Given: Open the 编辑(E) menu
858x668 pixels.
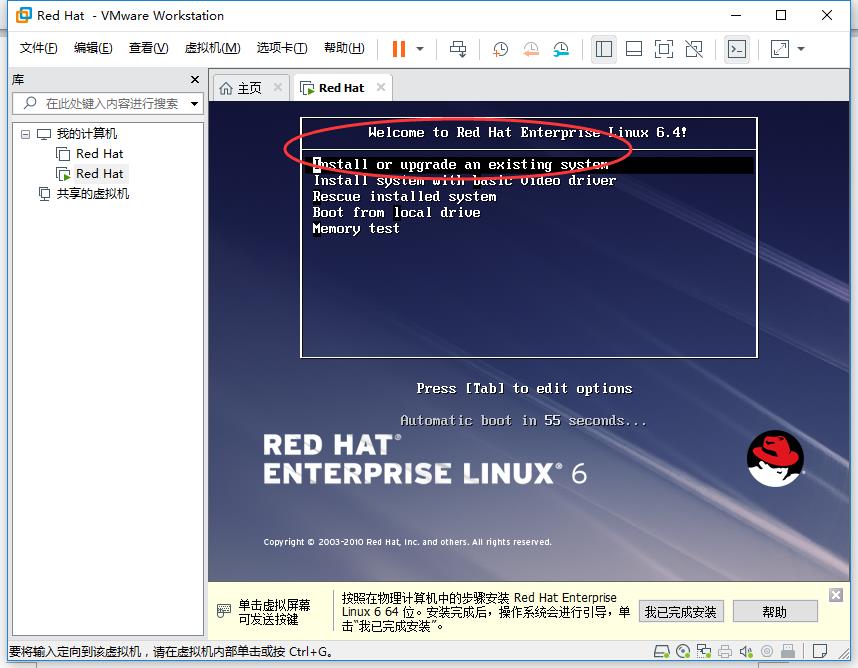Looking at the screenshot, I should [x=93, y=48].
